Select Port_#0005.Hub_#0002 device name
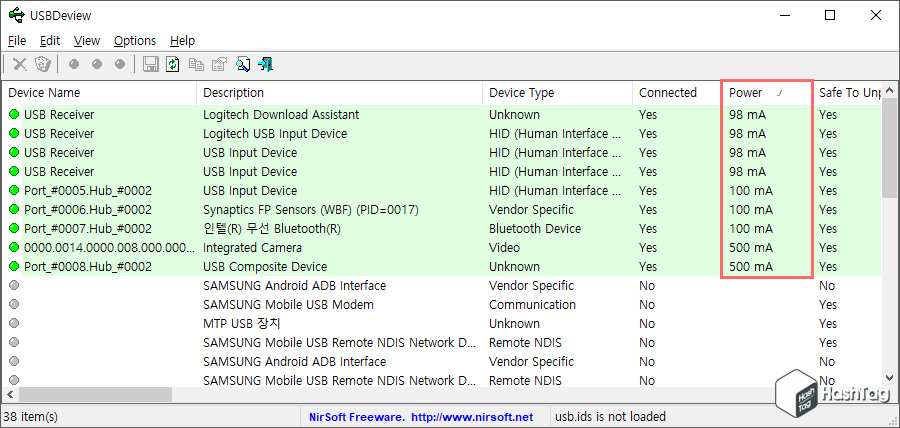This screenshot has width=900, height=428. pyautogui.click(x=88, y=190)
